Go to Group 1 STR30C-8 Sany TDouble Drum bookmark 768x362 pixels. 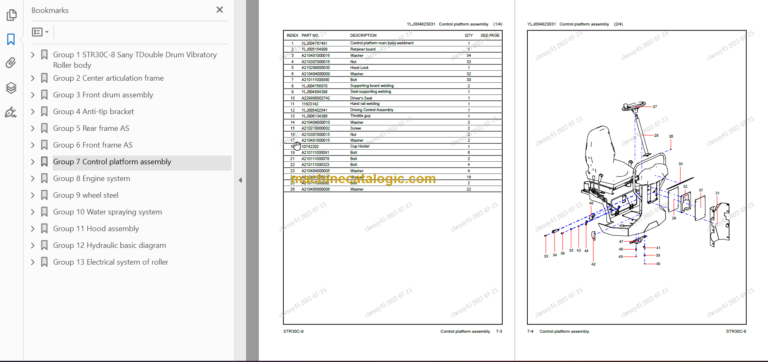[135, 60]
